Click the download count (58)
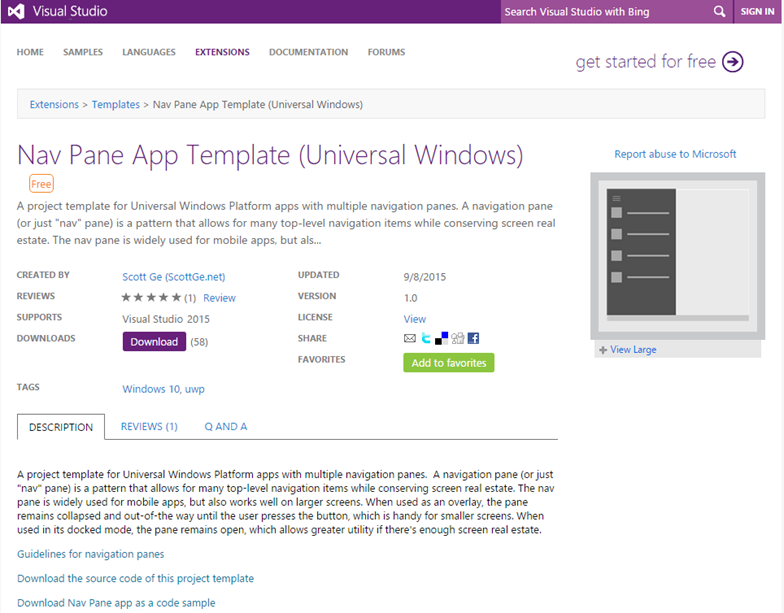This screenshot has height=613, width=784. [x=199, y=342]
